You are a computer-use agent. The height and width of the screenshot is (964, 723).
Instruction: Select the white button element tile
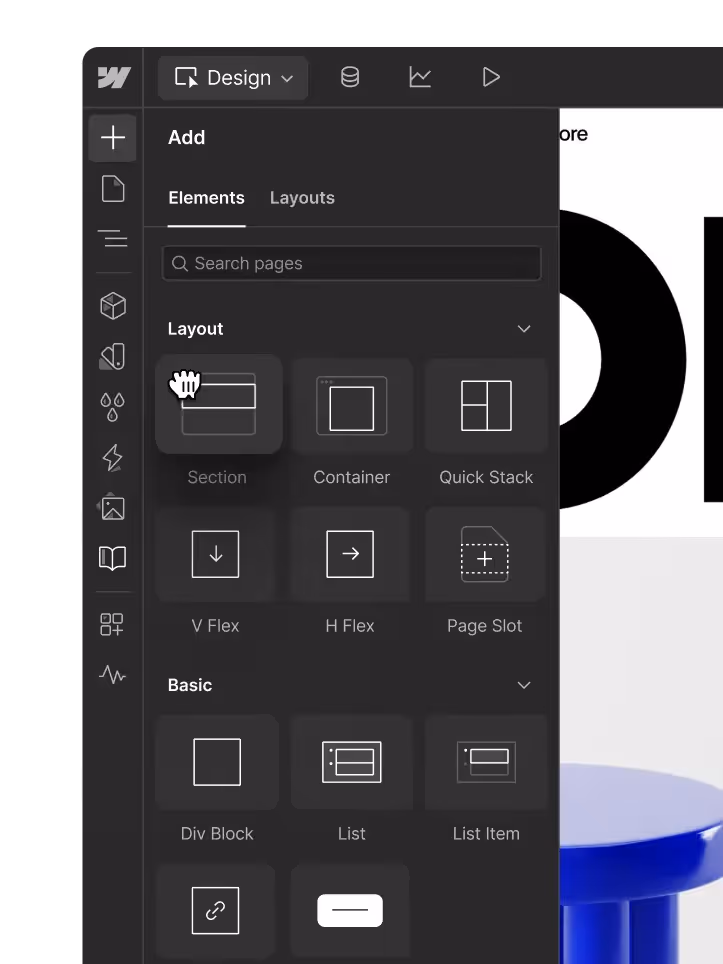point(350,911)
